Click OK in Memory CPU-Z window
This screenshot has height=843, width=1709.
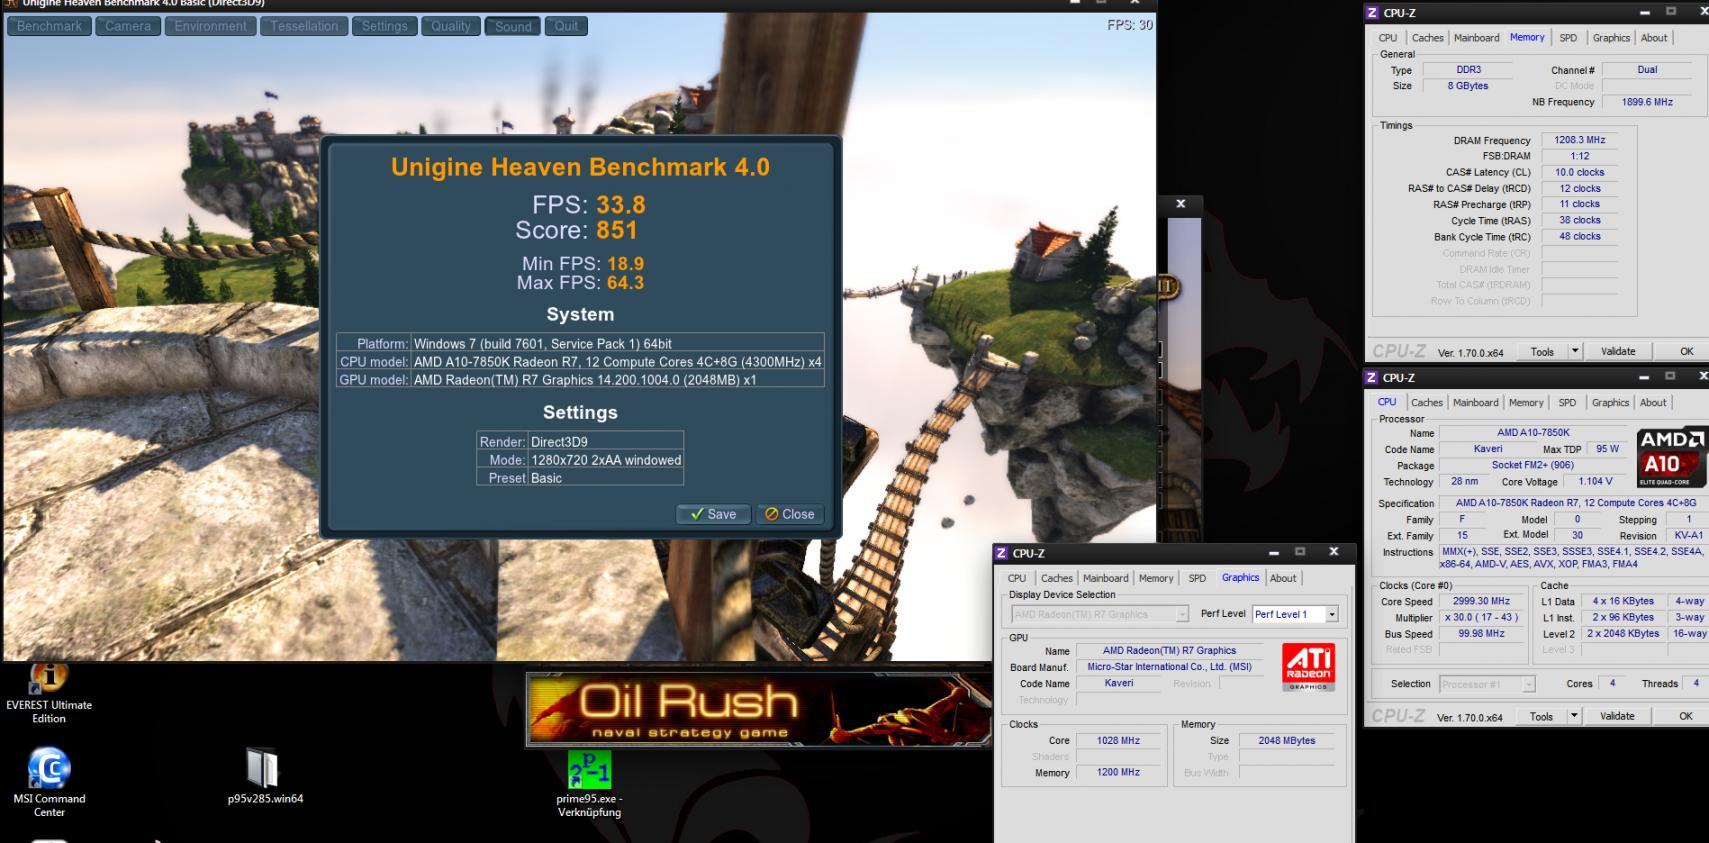coord(1686,351)
